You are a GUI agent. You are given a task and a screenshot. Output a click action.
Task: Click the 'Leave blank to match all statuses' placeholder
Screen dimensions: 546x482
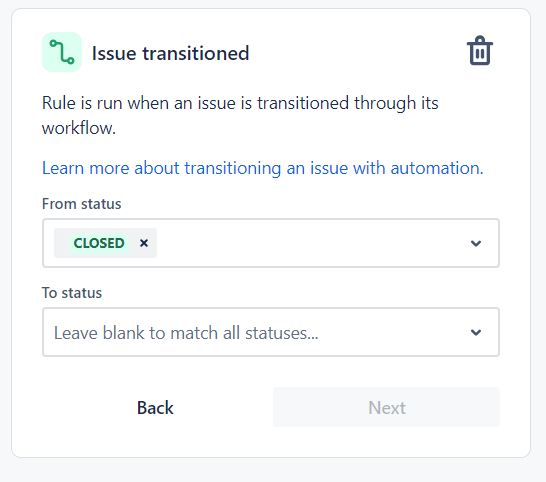[x=186, y=333]
